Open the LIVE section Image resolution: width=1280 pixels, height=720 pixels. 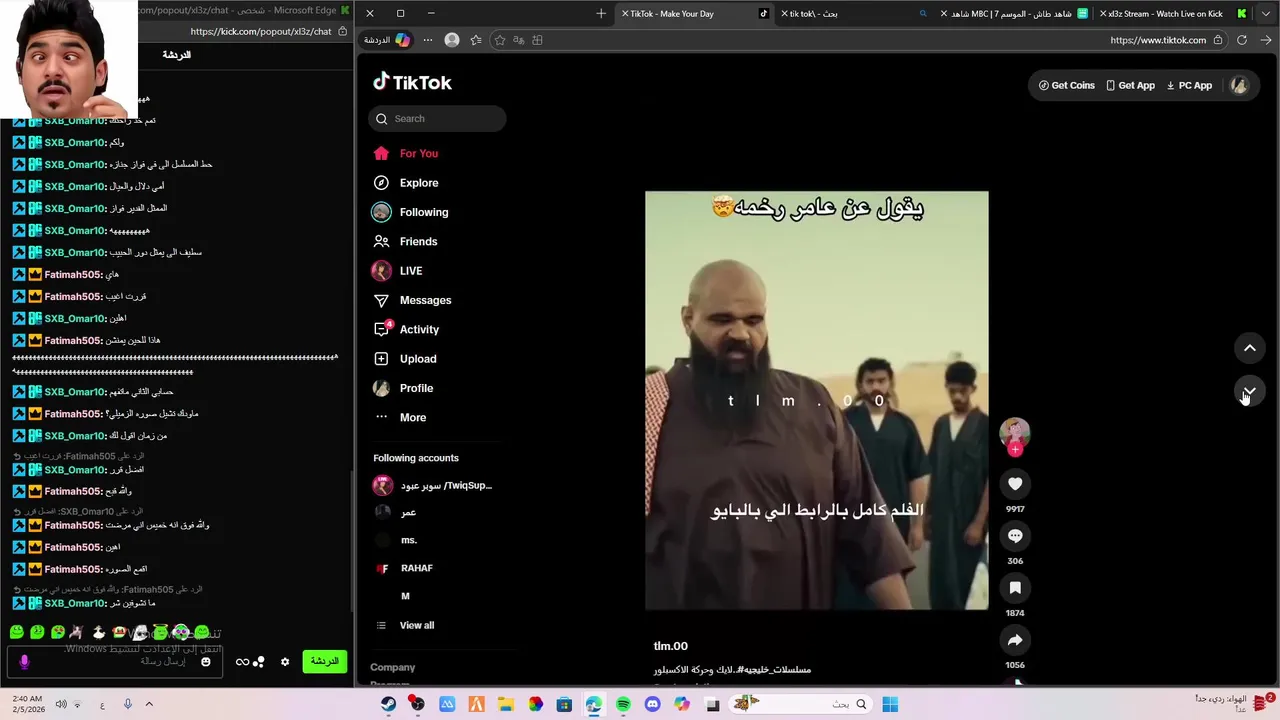coord(397,271)
